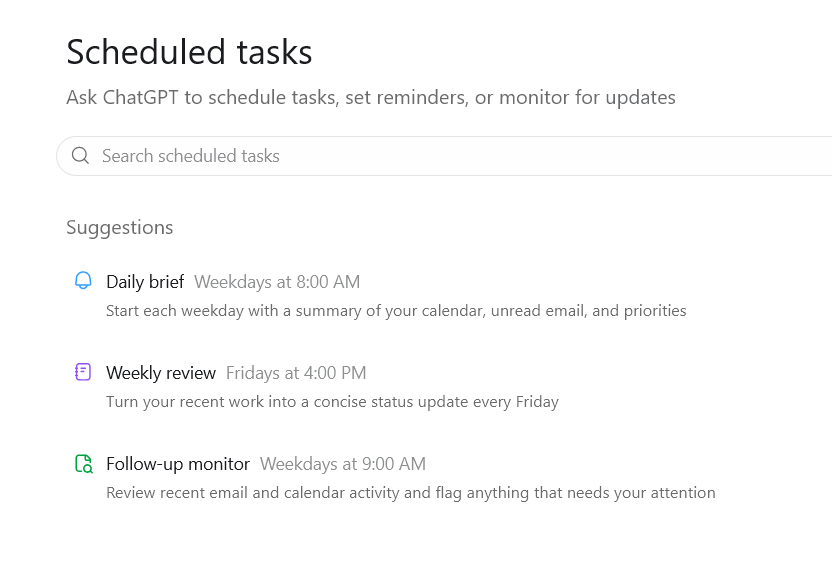Viewport: 832px width, 582px height.
Task: Open the Follow-up monitor suggestion title
Action: tap(178, 464)
